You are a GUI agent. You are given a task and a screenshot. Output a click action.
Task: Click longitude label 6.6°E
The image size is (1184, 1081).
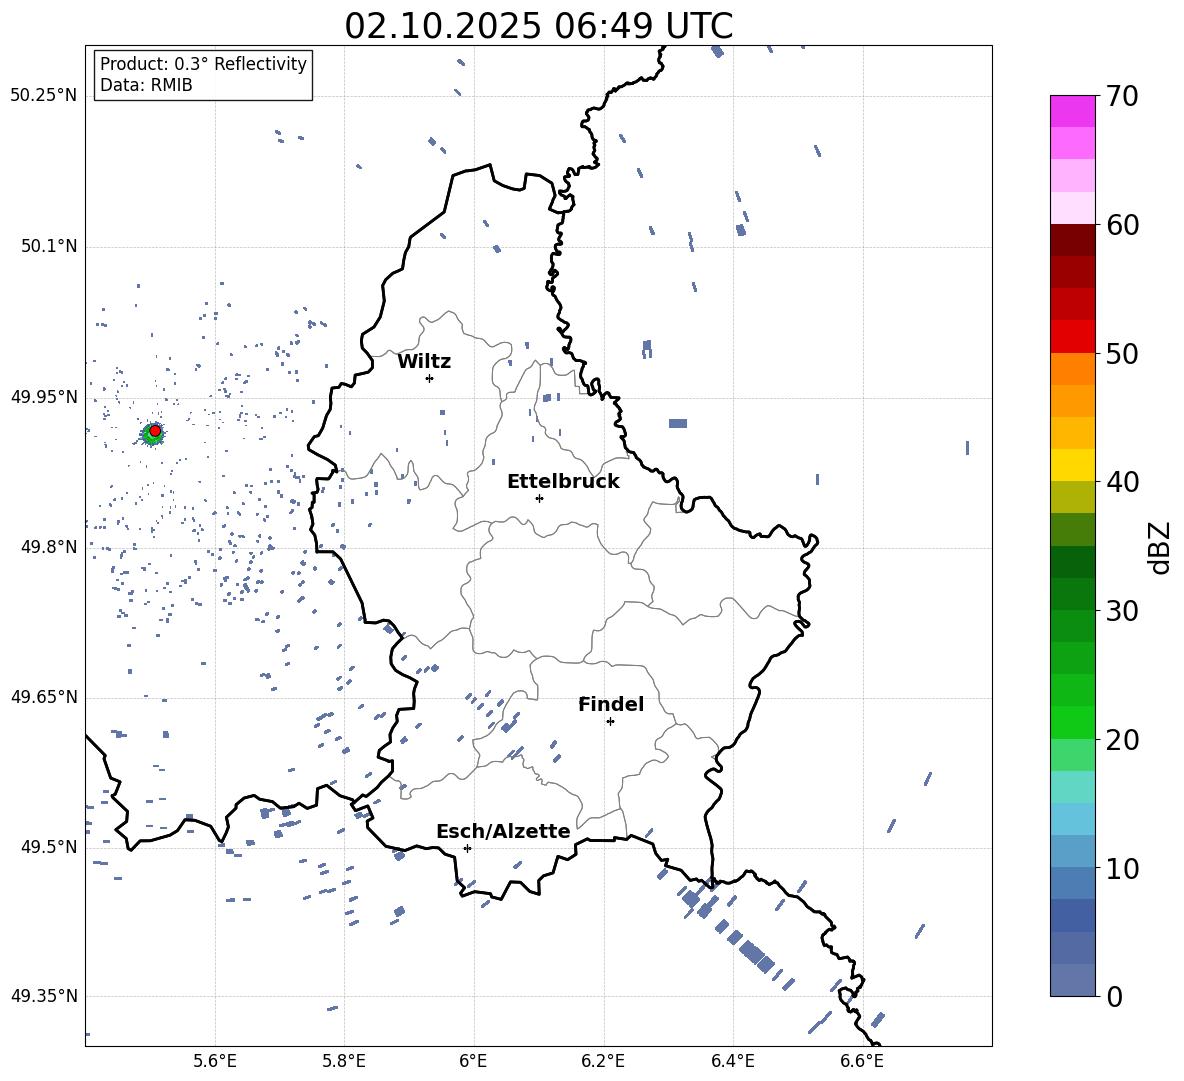[x=862, y=1061]
